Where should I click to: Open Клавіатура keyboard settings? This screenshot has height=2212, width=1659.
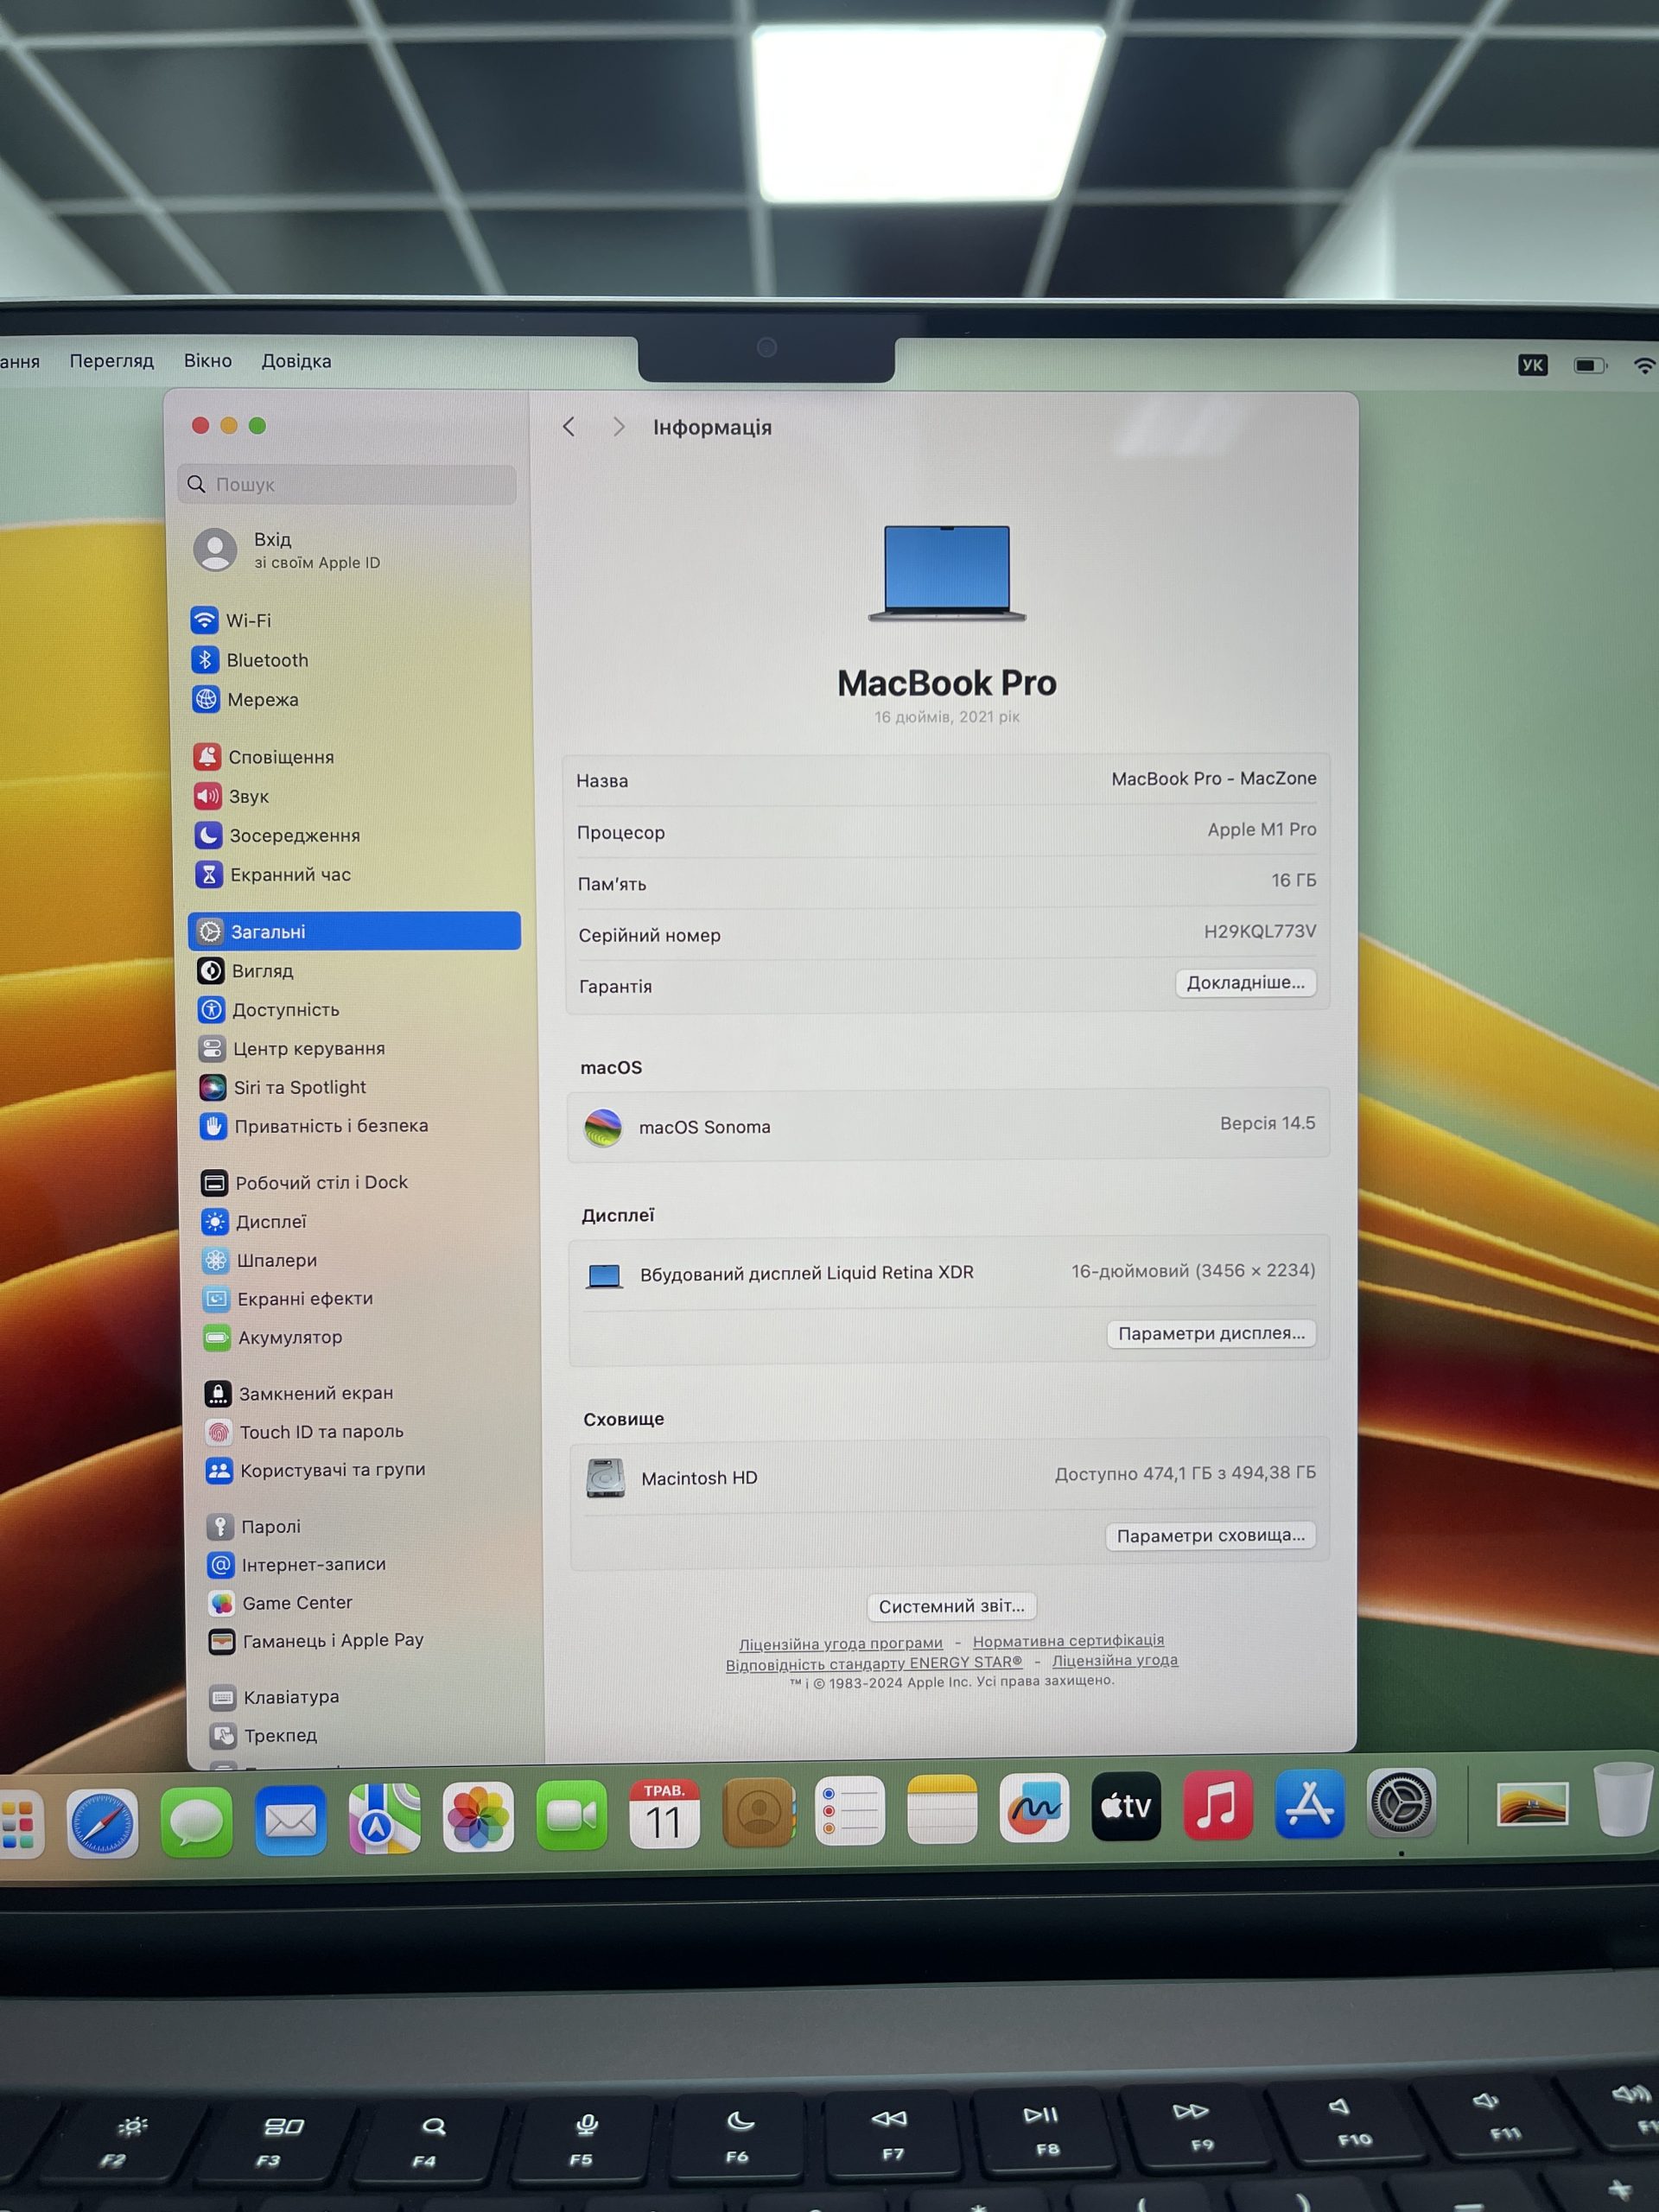[x=275, y=1697]
